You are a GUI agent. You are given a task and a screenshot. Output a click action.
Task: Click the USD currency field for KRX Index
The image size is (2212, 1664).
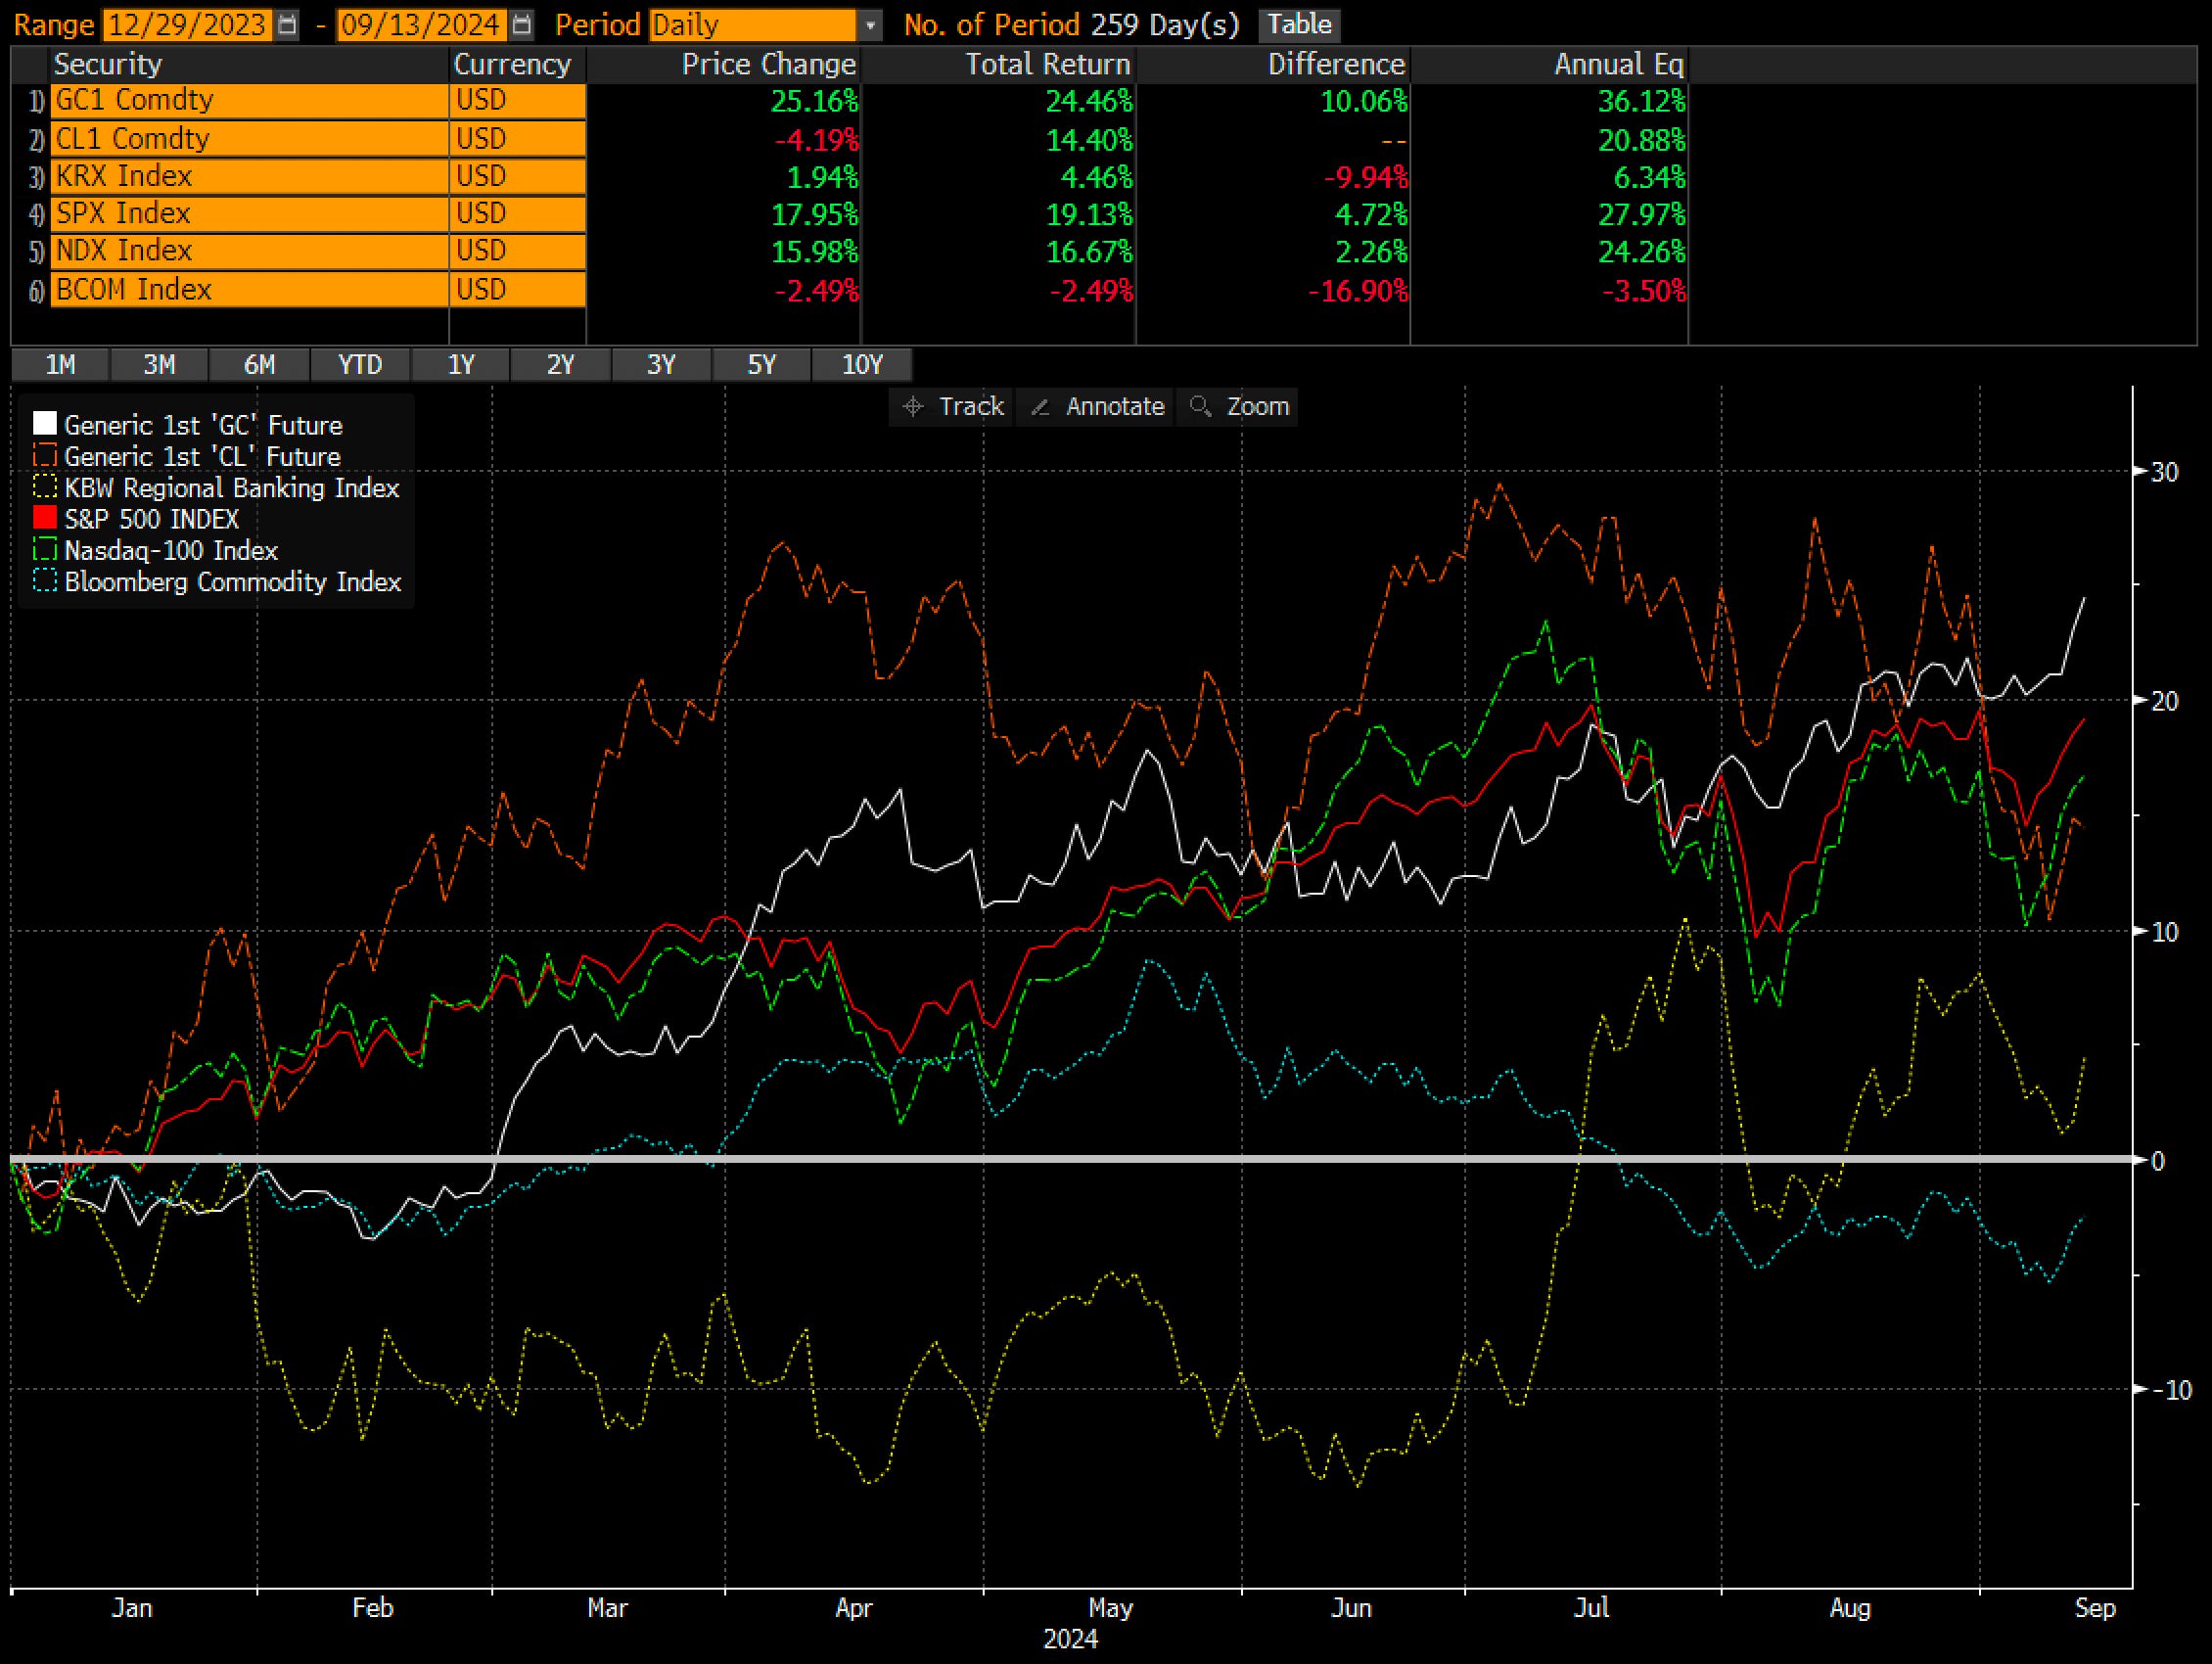(x=518, y=176)
